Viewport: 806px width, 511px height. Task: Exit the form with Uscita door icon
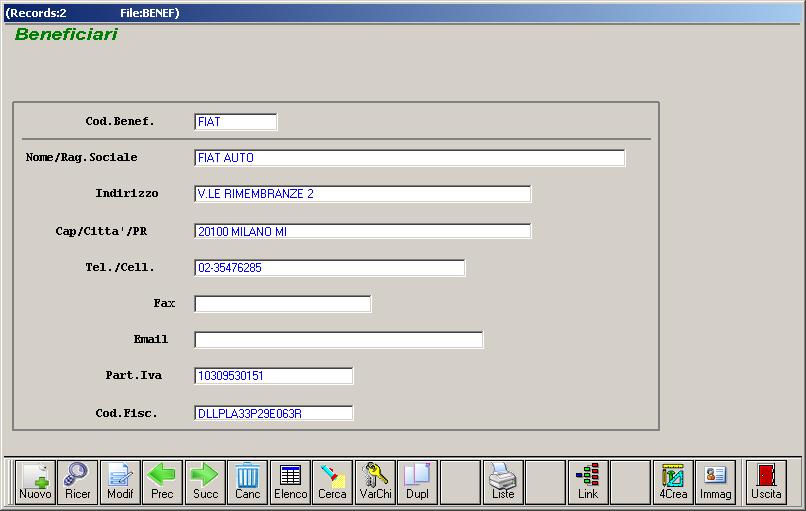766,482
